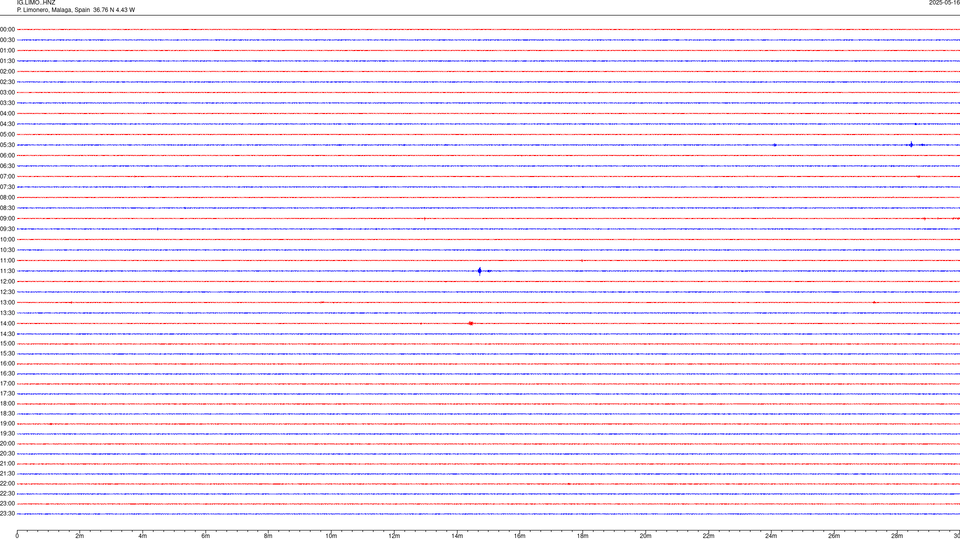Click the 6m tick label on the minutes axis
Screen dimensions: 960x540
(x=206, y=536)
